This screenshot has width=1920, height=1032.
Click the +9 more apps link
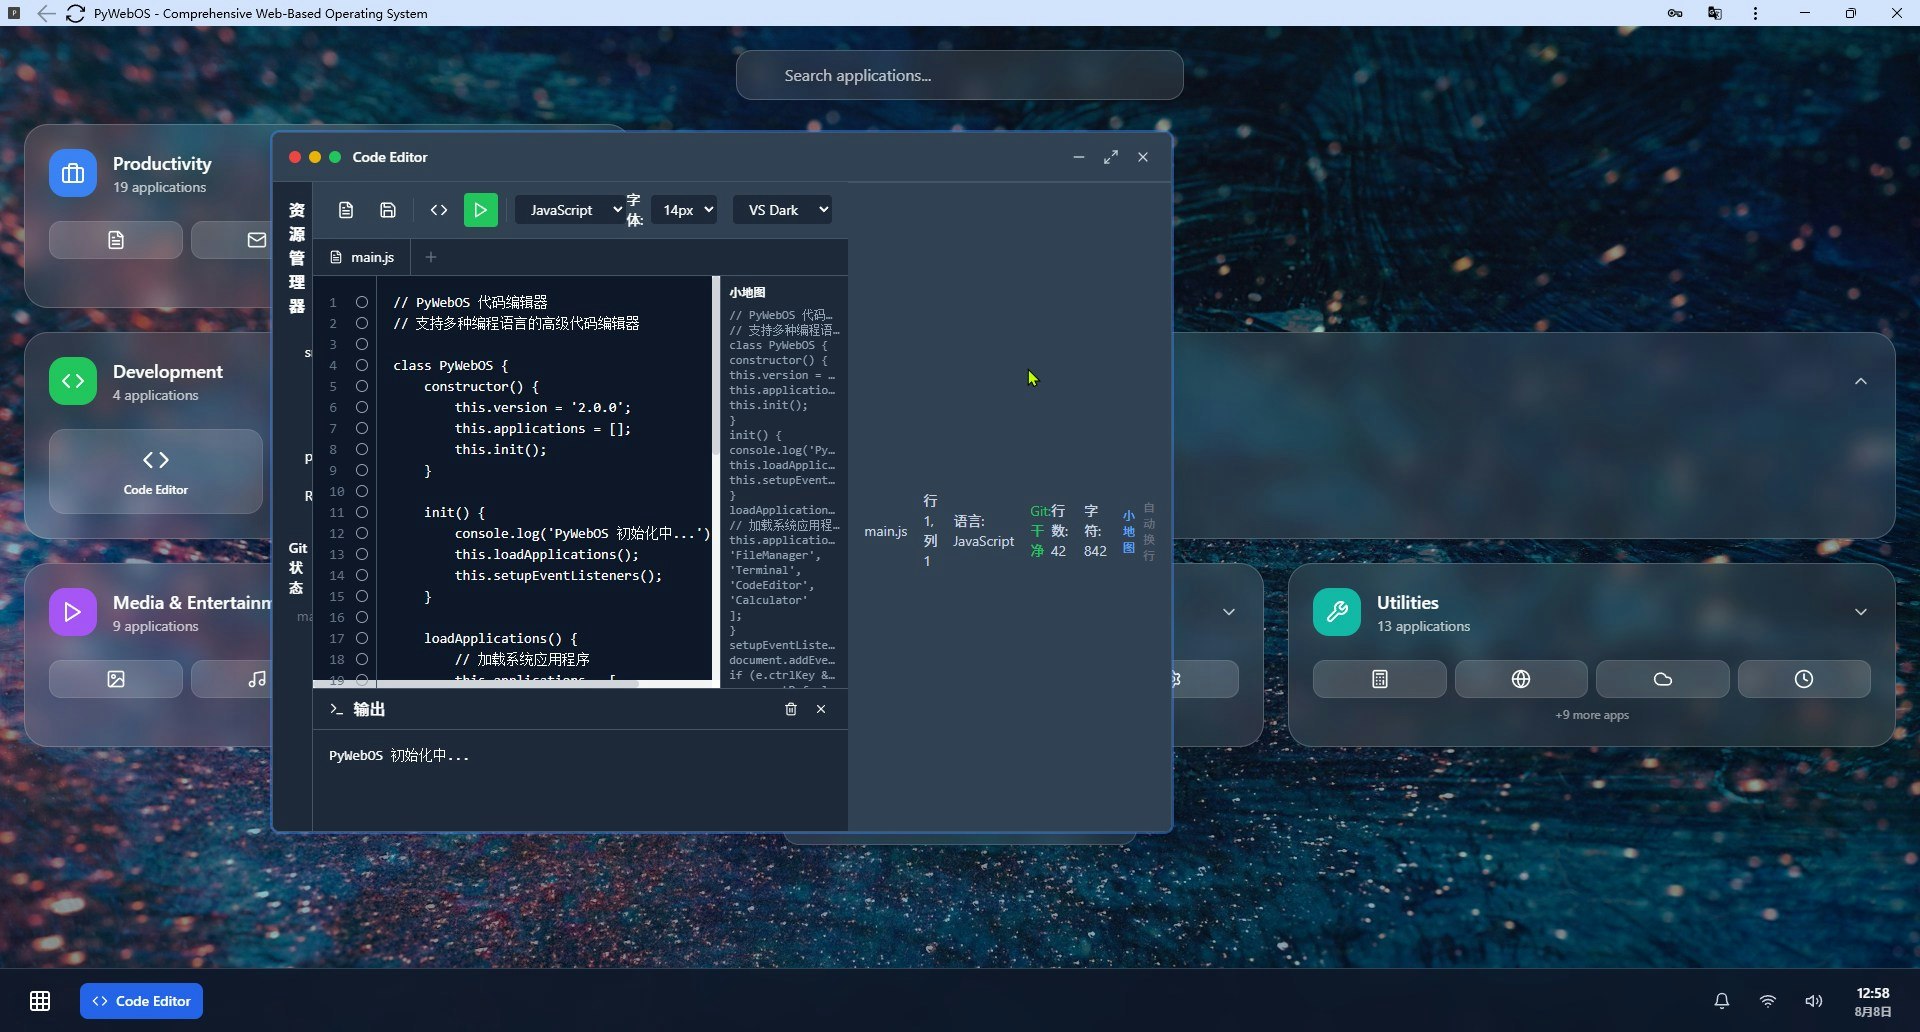pos(1592,715)
